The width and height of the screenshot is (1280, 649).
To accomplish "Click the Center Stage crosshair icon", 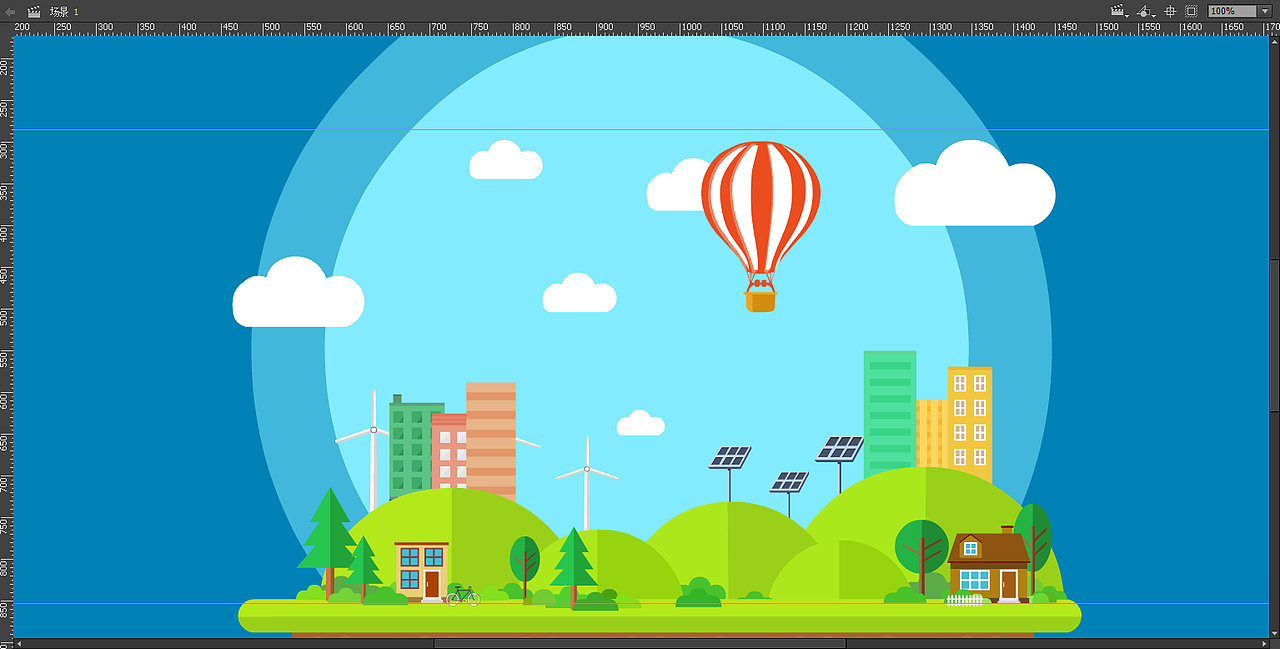I will [1171, 11].
